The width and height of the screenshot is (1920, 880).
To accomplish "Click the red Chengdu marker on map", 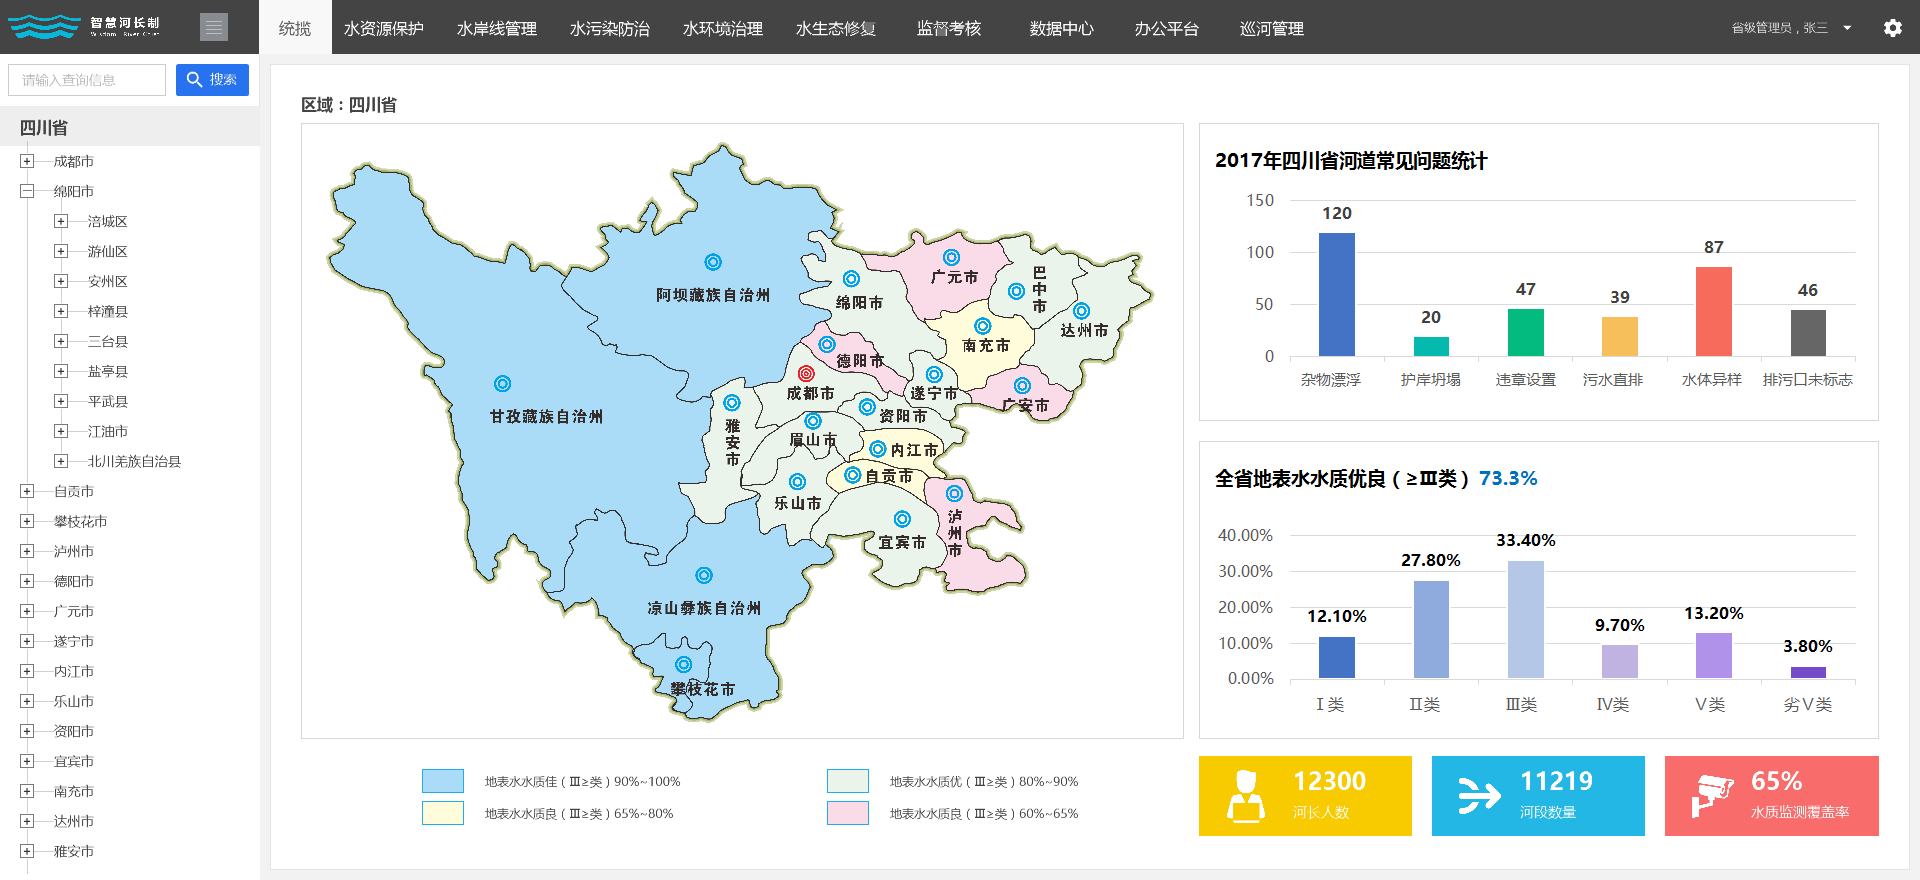I will [x=806, y=373].
